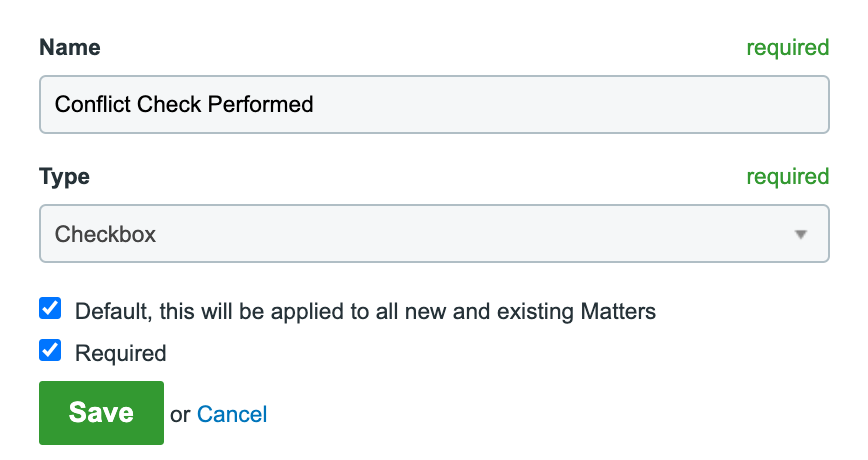The width and height of the screenshot is (868, 460).
Task: Save the custom field
Action: coord(101,413)
